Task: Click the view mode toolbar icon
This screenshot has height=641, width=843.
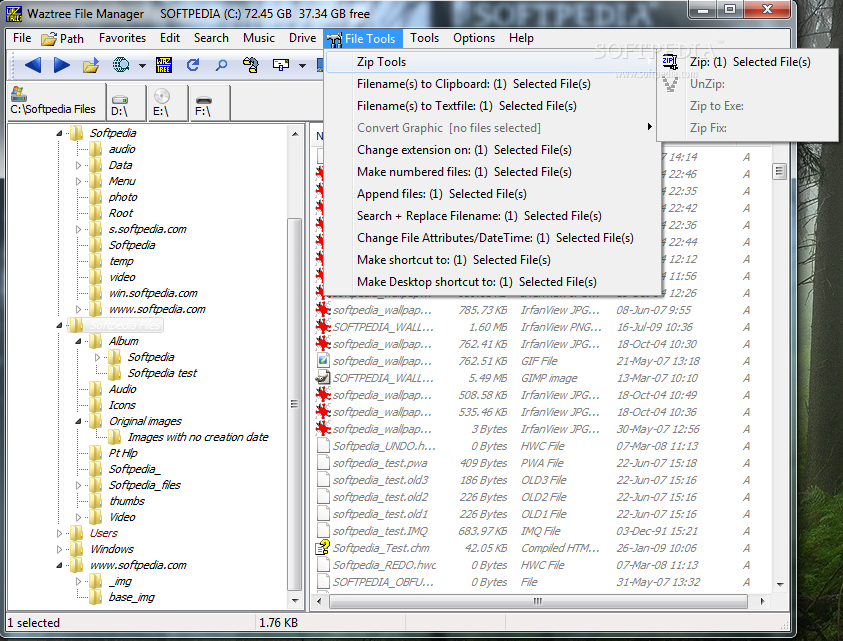Action: [281, 65]
